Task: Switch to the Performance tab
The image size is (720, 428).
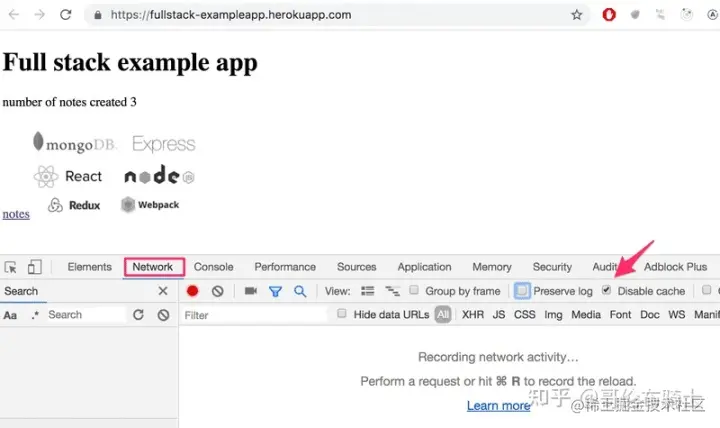Action: click(x=285, y=267)
